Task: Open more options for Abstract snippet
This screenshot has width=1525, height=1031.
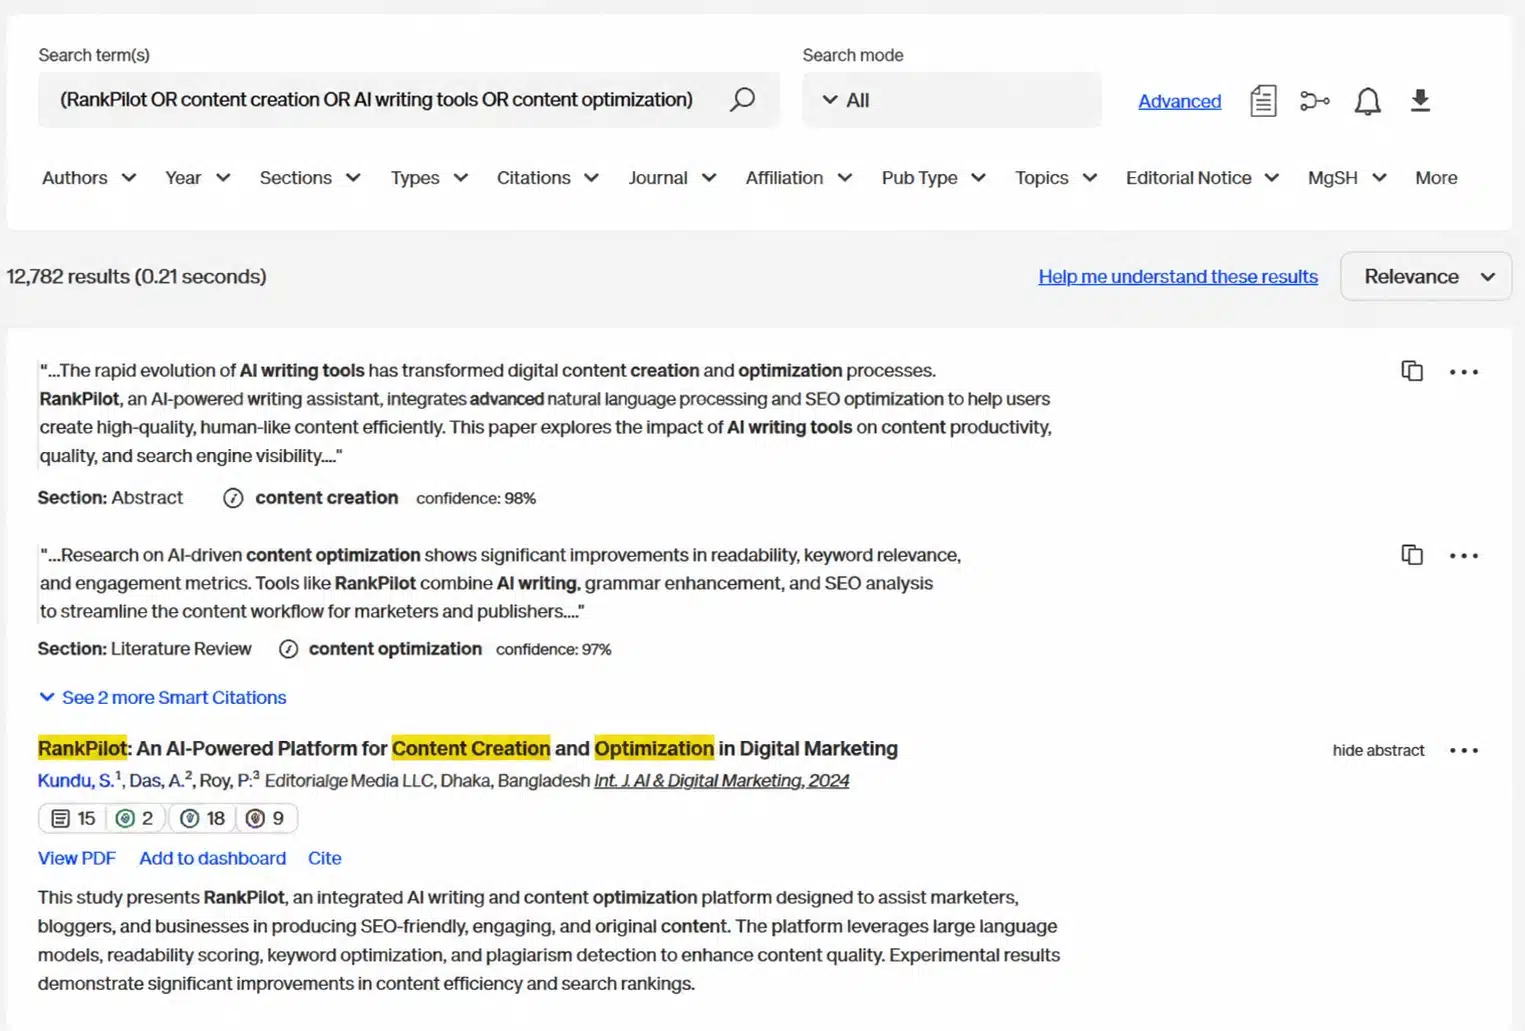Action: (1463, 372)
